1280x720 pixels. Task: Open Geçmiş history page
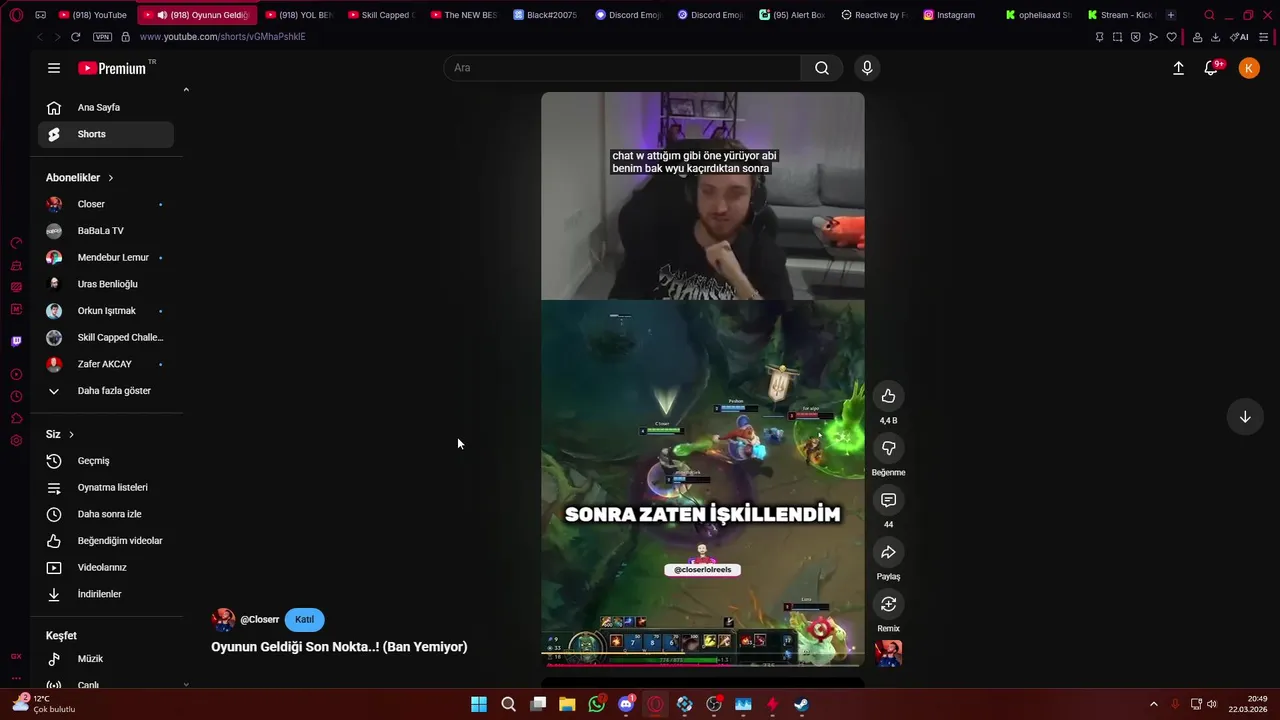point(106,461)
